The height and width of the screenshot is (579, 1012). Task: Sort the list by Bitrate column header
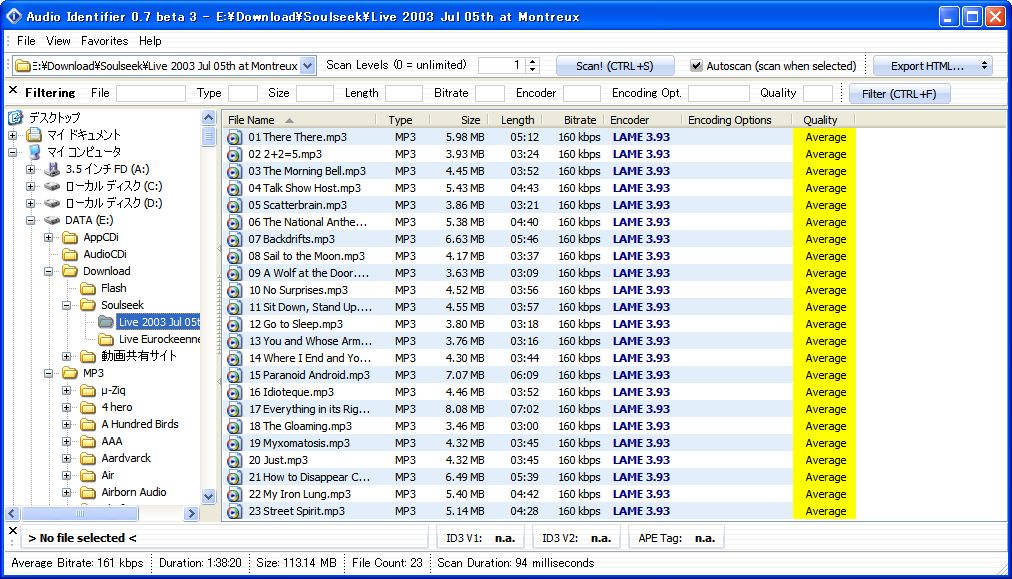(574, 120)
